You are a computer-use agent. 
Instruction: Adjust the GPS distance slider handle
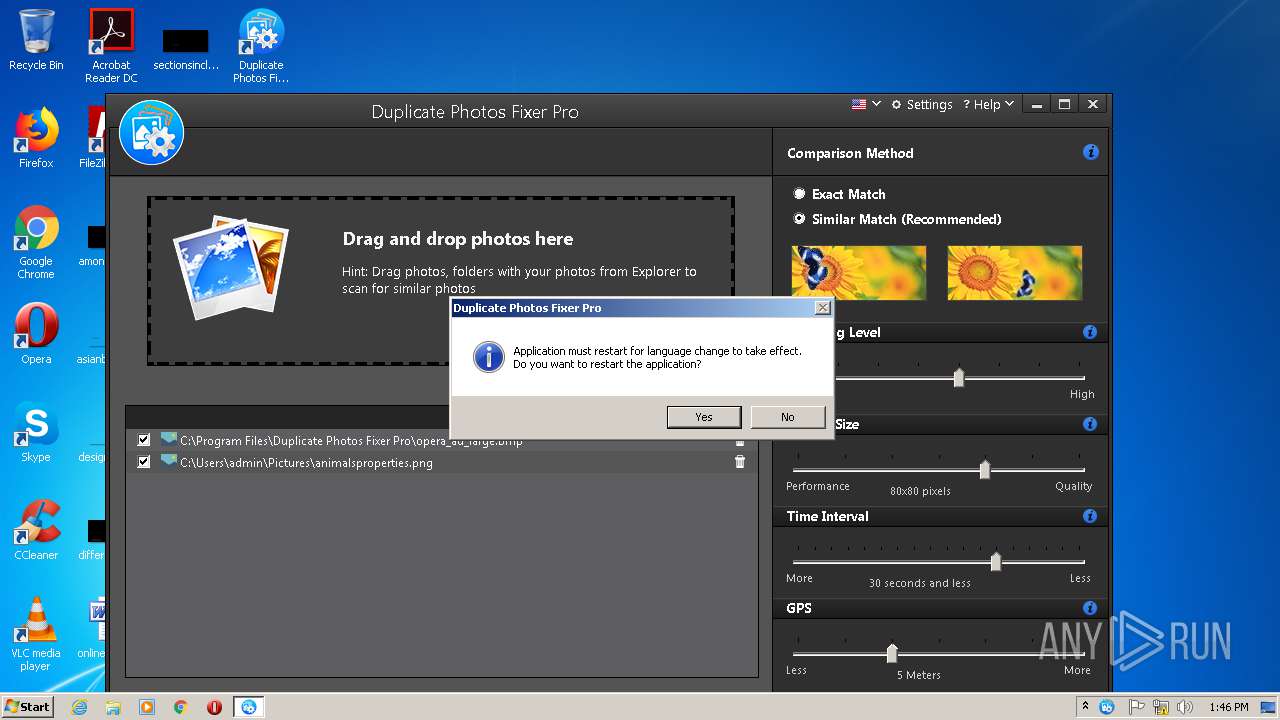point(892,653)
